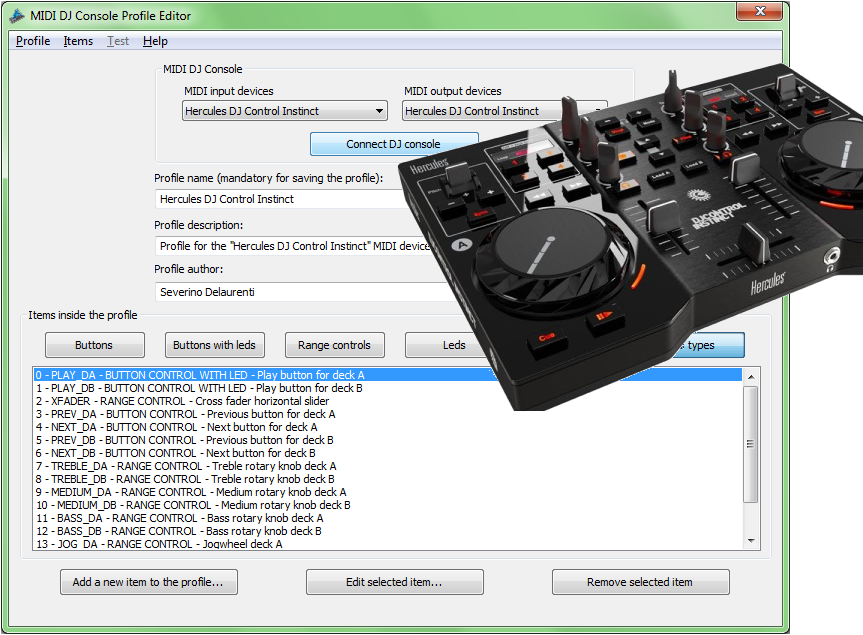
Task: Open the Profile menu
Action: pos(33,41)
